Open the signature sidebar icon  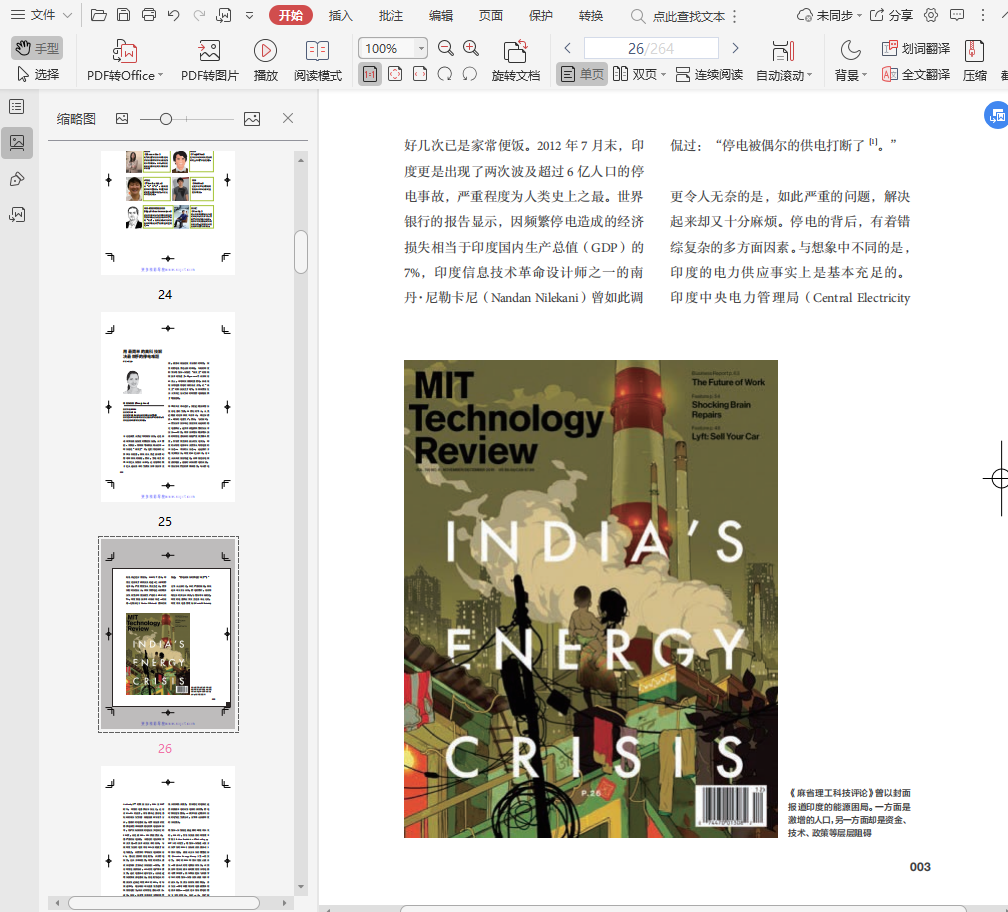(x=17, y=215)
